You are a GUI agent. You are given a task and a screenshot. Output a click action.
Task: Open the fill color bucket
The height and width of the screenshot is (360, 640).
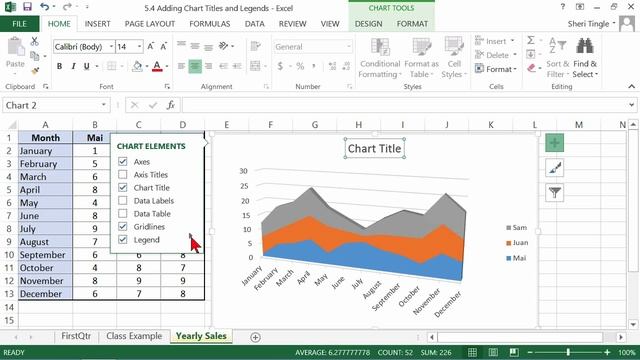point(138,66)
